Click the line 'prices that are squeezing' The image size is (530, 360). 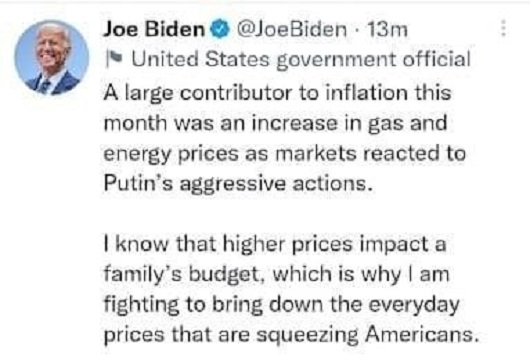tap(291, 335)
